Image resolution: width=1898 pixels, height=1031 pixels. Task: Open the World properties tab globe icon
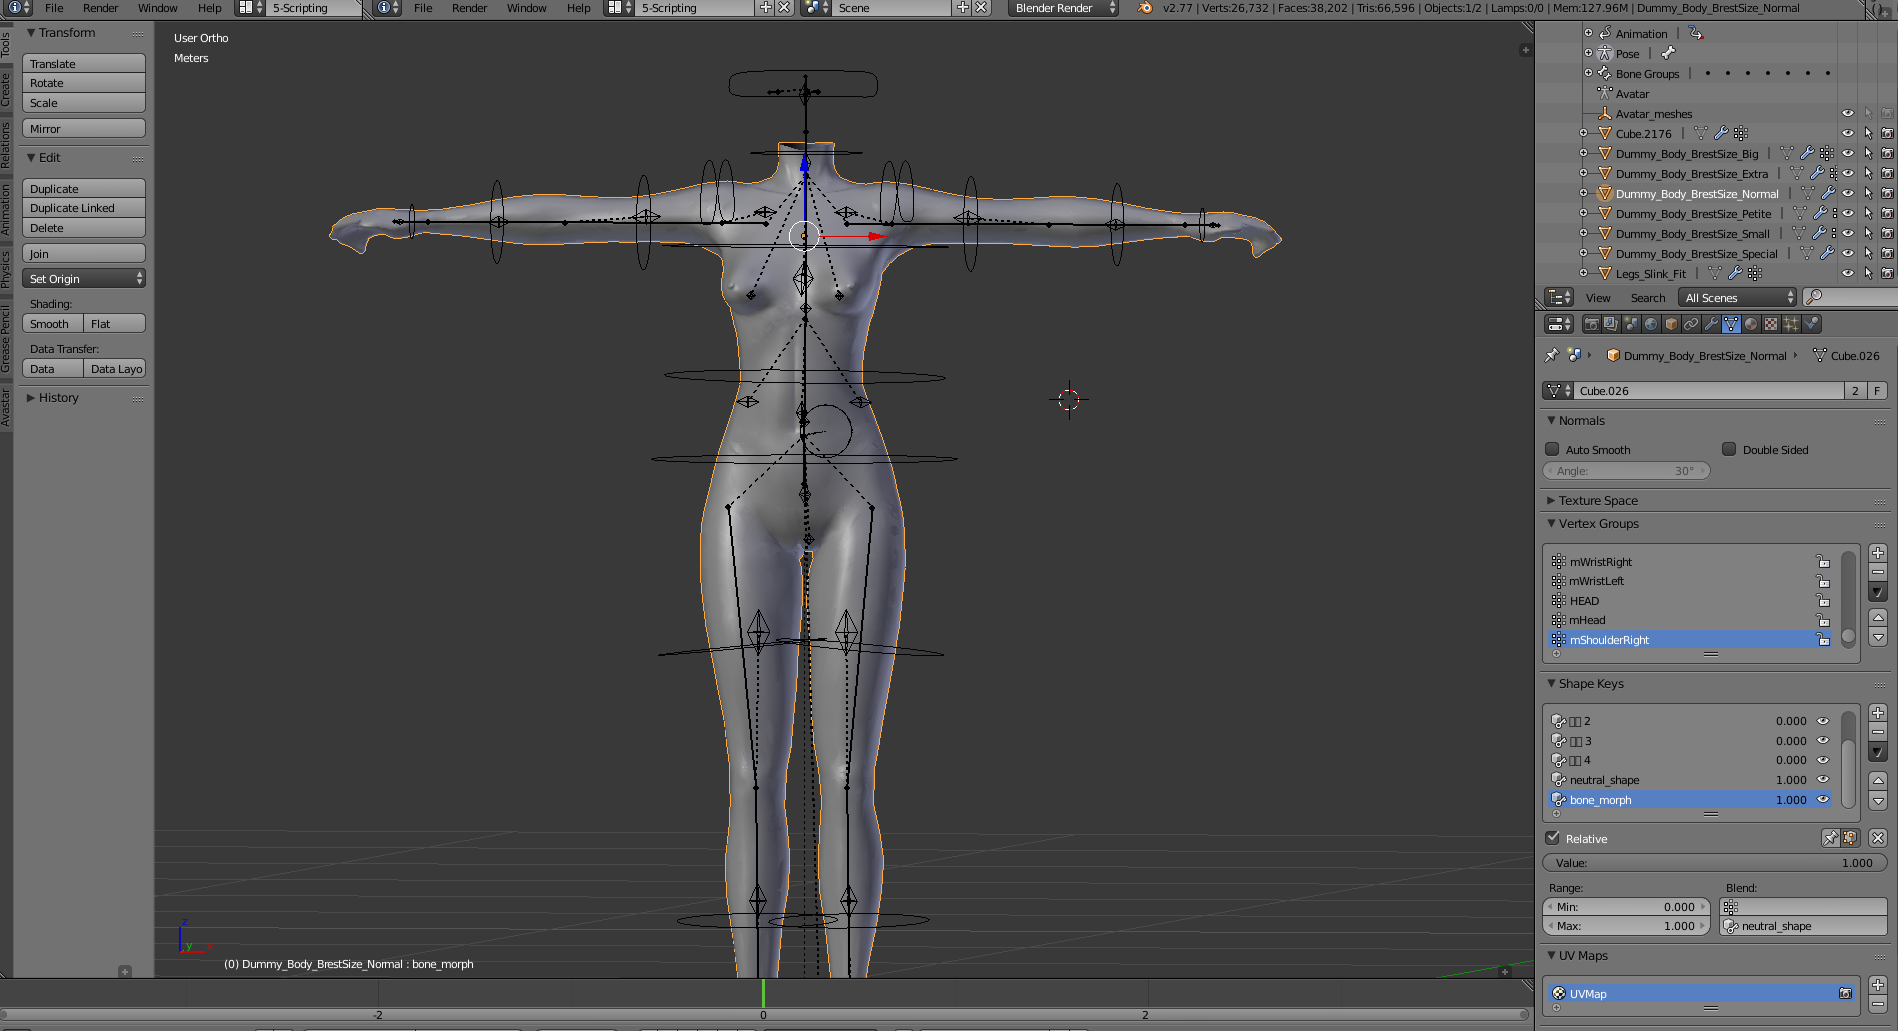(1651, 324)
